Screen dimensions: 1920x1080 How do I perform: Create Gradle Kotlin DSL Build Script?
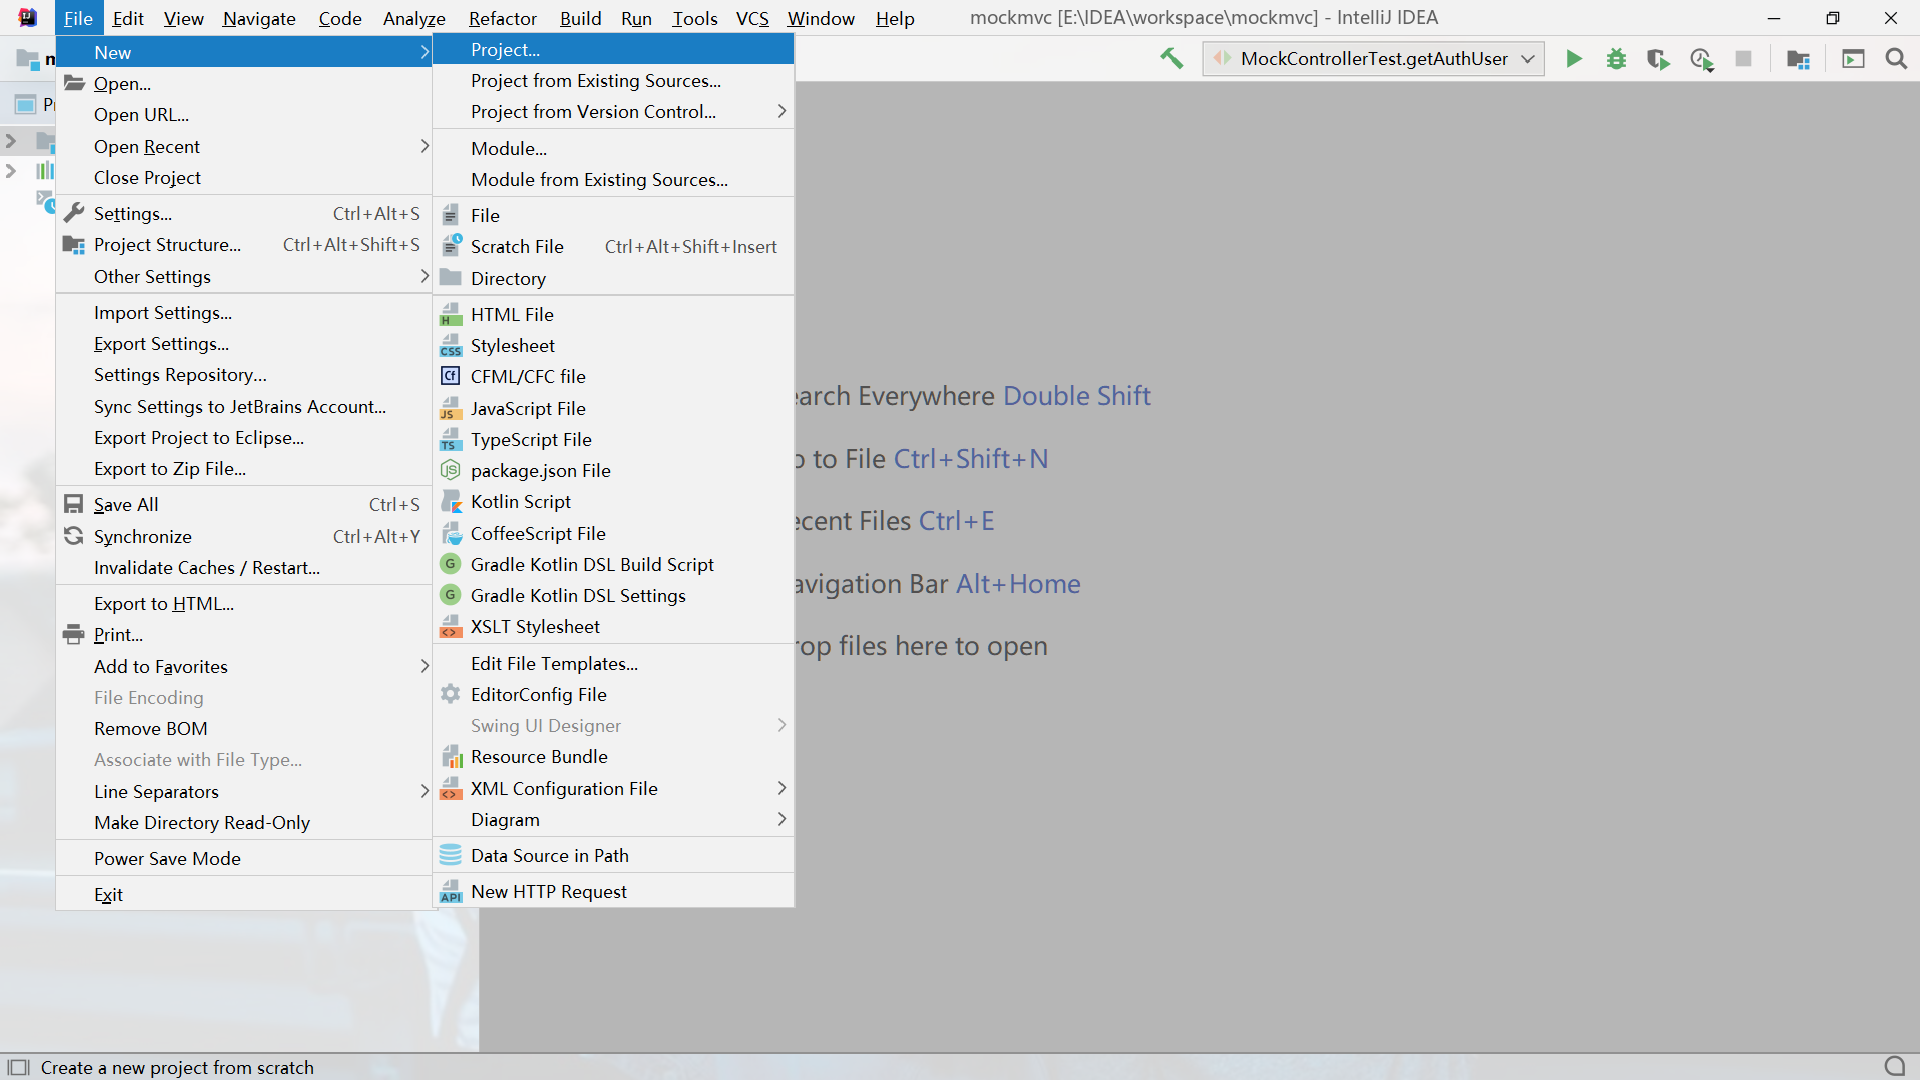point(614,564)
